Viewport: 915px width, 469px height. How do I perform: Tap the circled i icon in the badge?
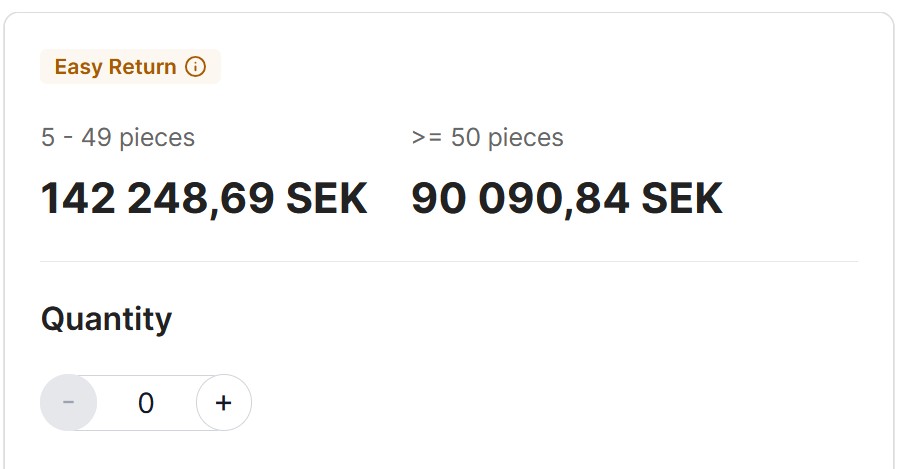(196, 67)
